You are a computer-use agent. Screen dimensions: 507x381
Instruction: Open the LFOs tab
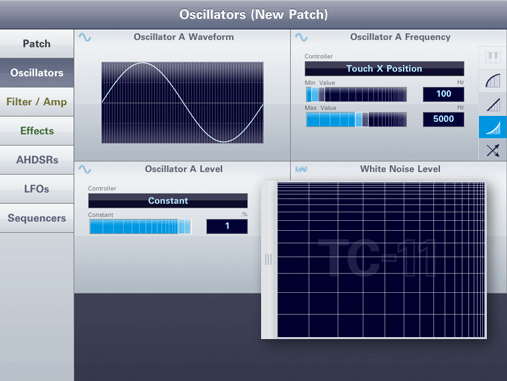pos(37,189)
